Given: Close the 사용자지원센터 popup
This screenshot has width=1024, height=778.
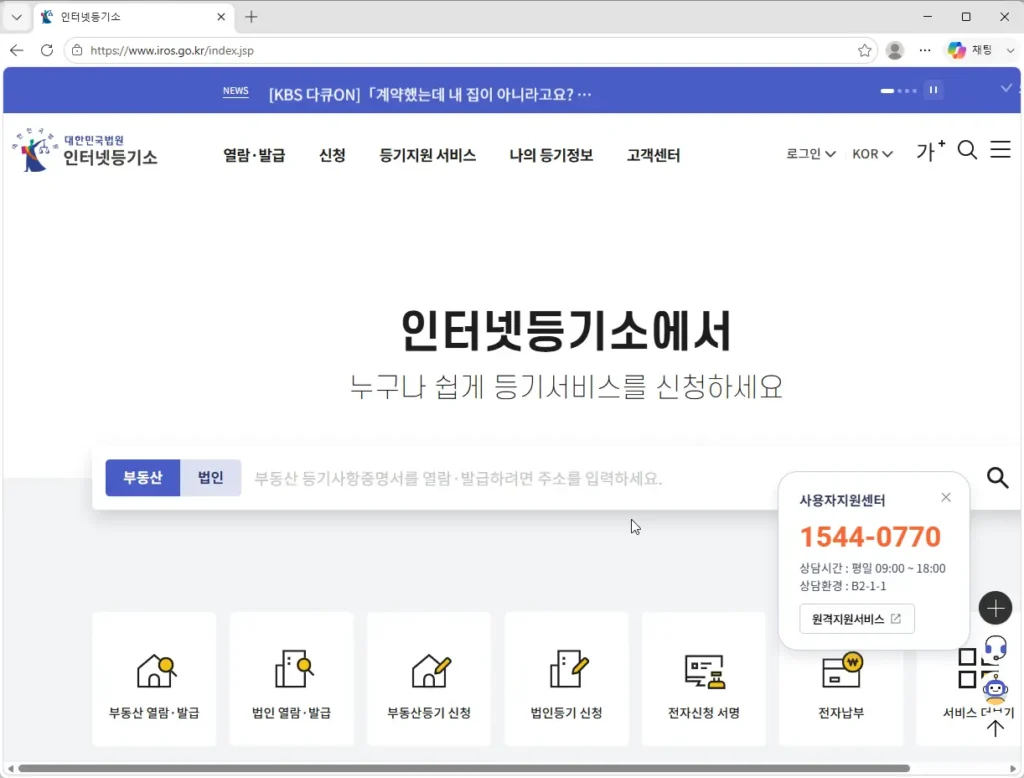Looking at the screenshot, I should pos(946,498).
